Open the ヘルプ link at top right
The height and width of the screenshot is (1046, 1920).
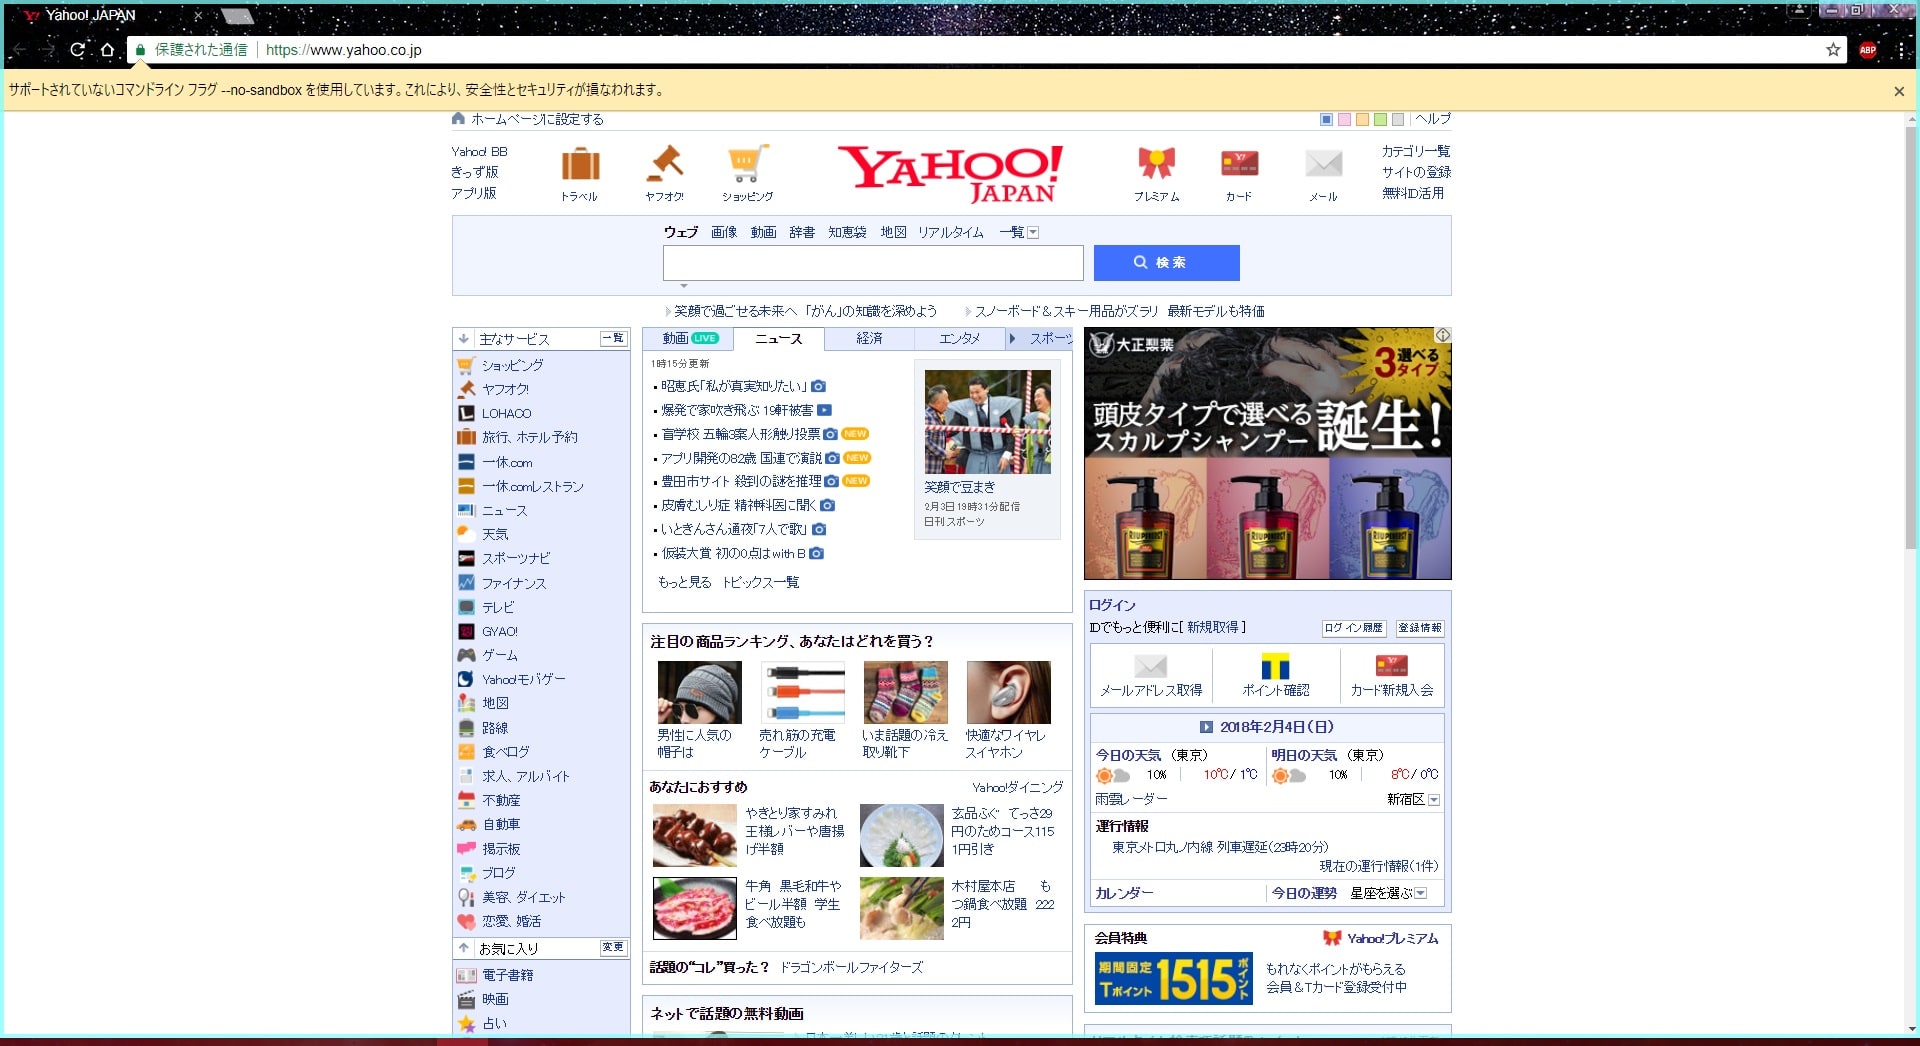click(1433, 119)
